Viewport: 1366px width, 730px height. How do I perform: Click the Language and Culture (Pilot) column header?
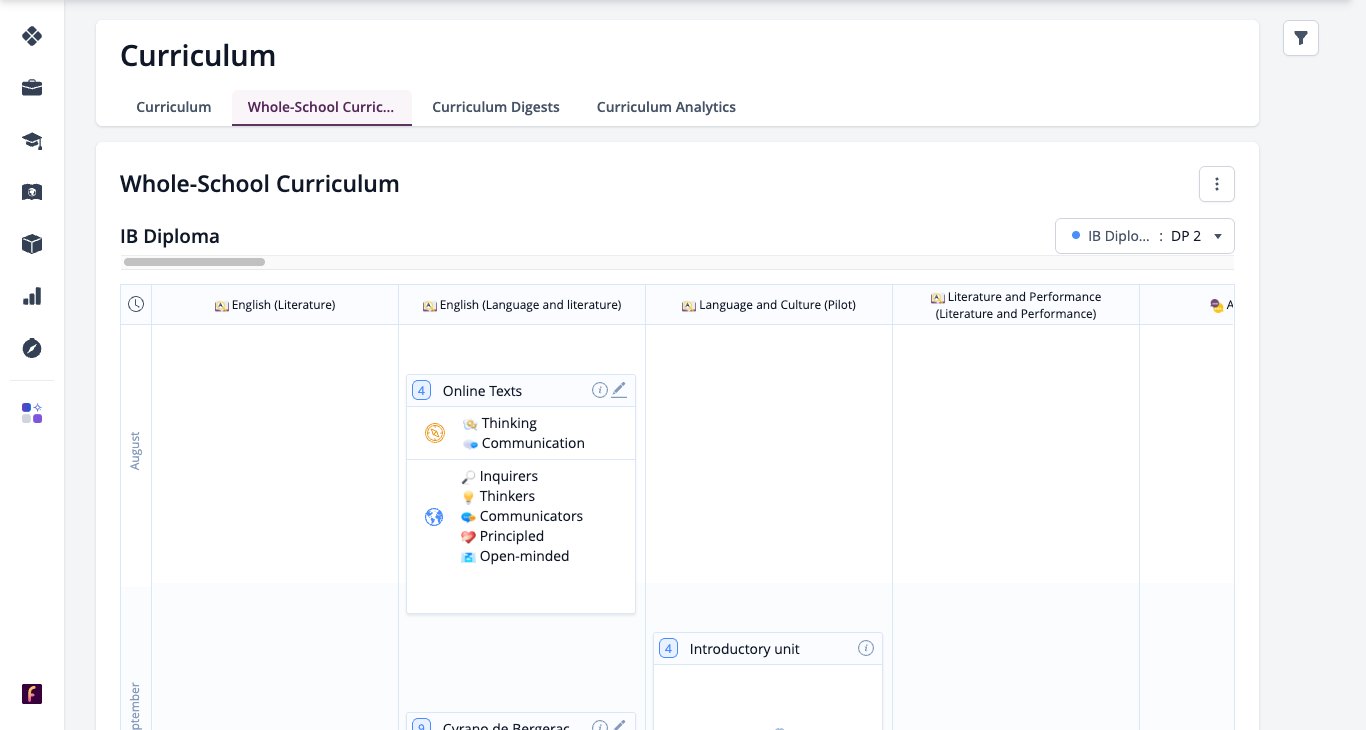(x=769, y=305)
